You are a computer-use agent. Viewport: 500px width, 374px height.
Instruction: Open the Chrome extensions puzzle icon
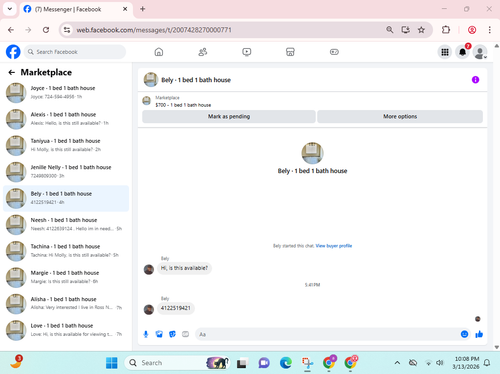[x=446, y=30]
